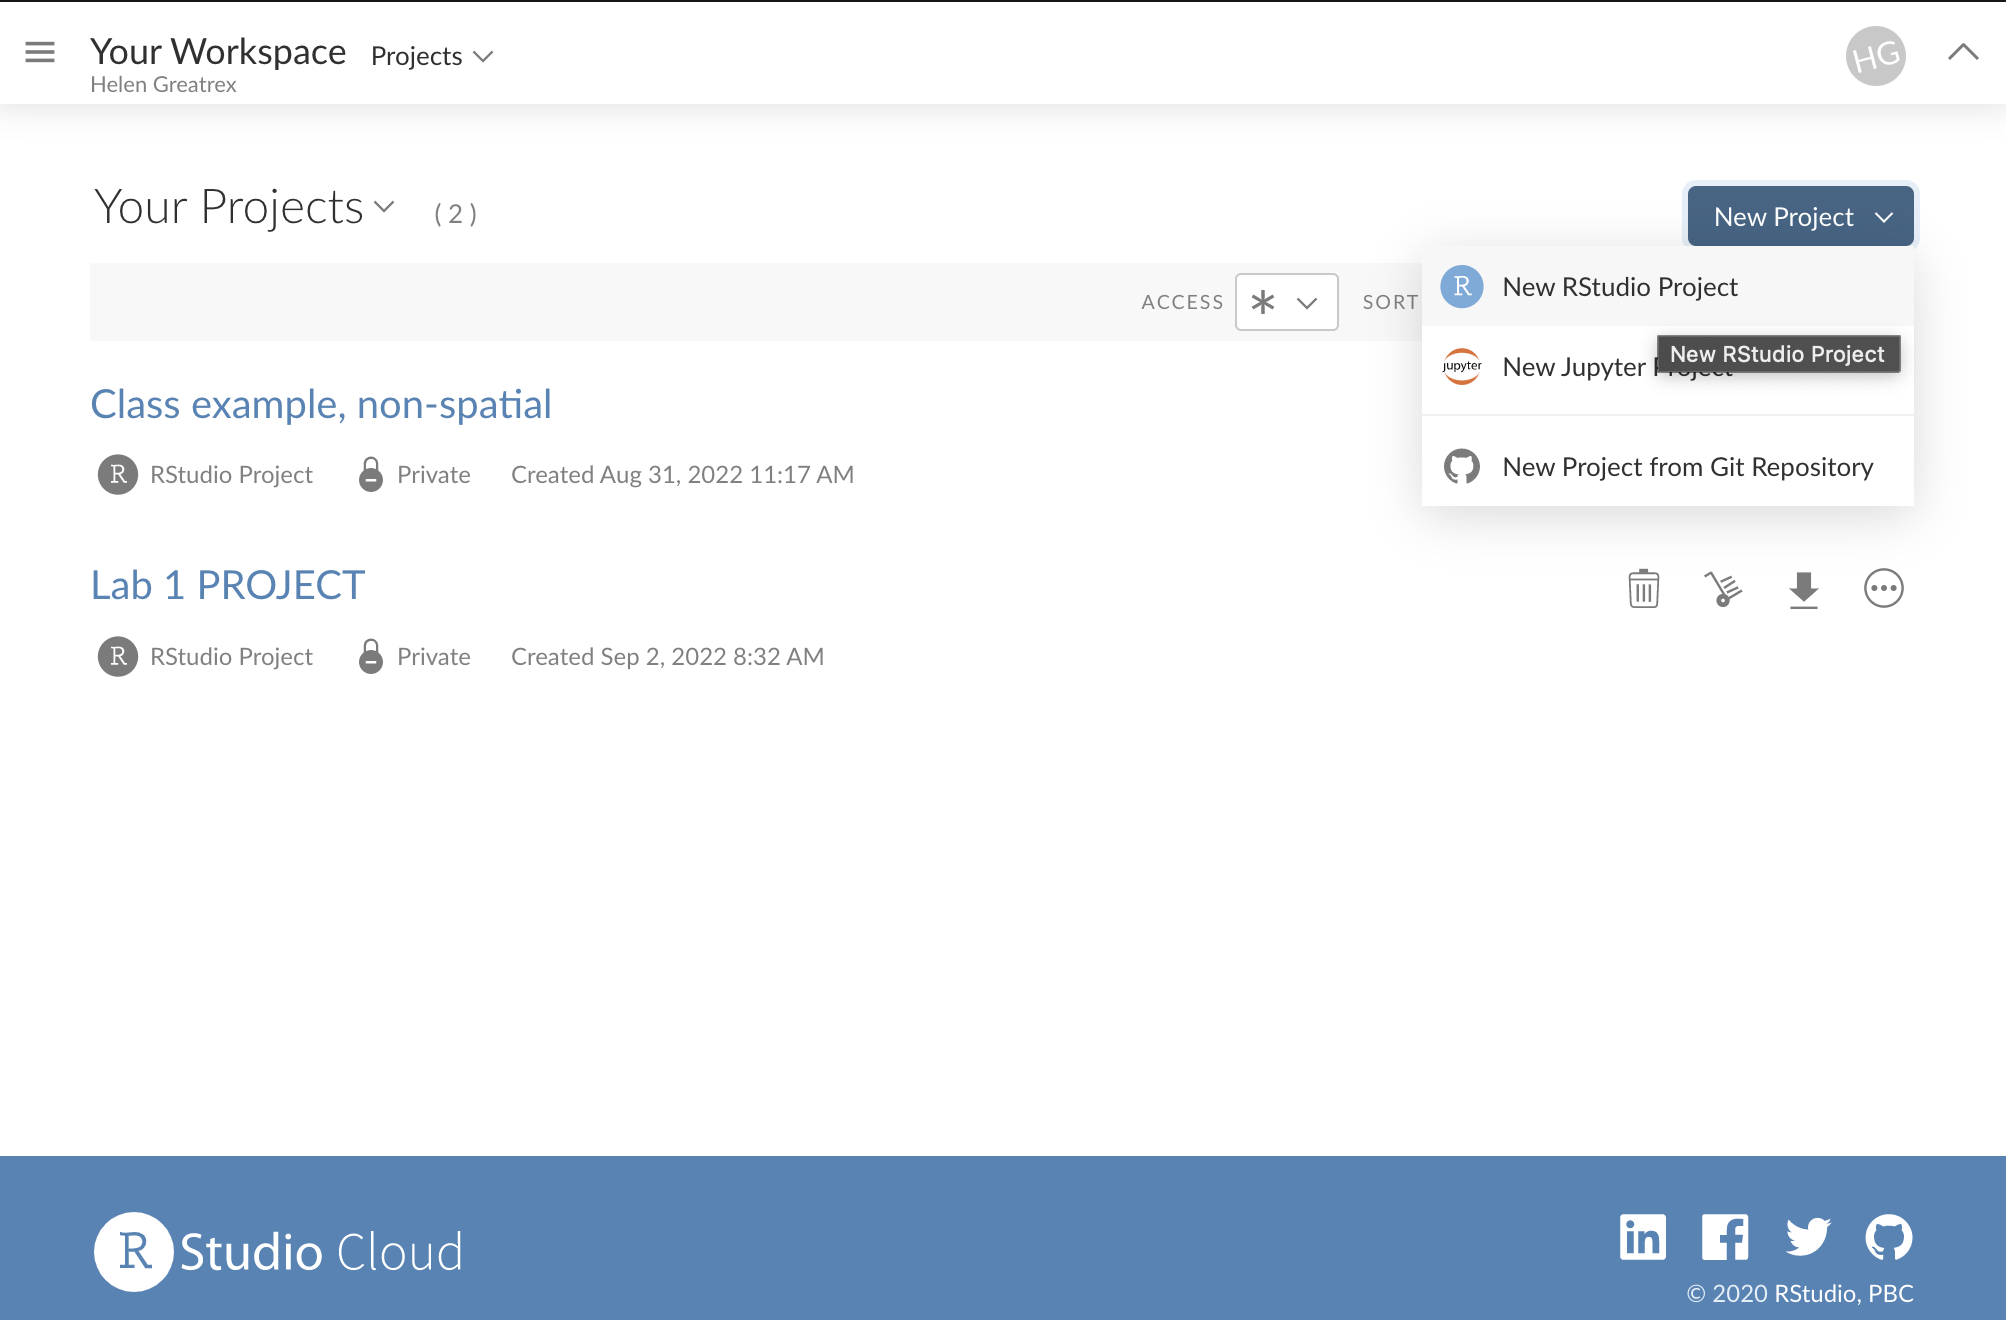
Task: Move Lab 1 PROJECT using the hand-truck icon
Action: pos(1722,588)
